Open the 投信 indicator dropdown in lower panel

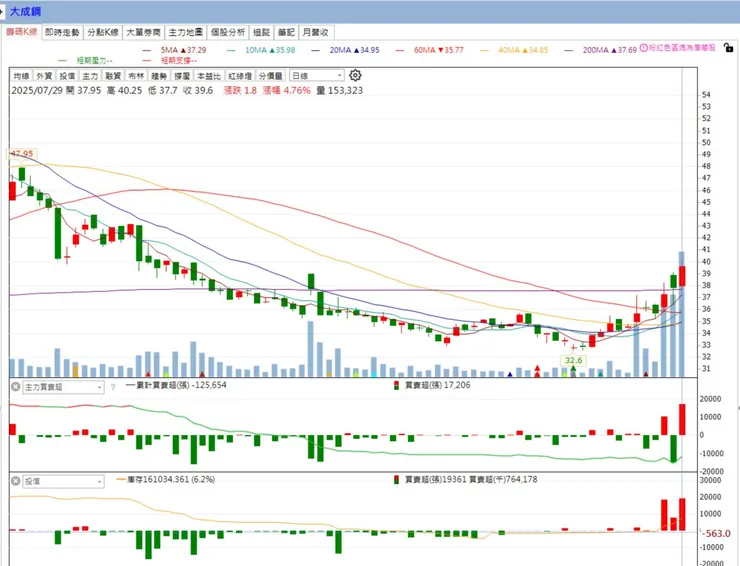[x=63, y=482]
